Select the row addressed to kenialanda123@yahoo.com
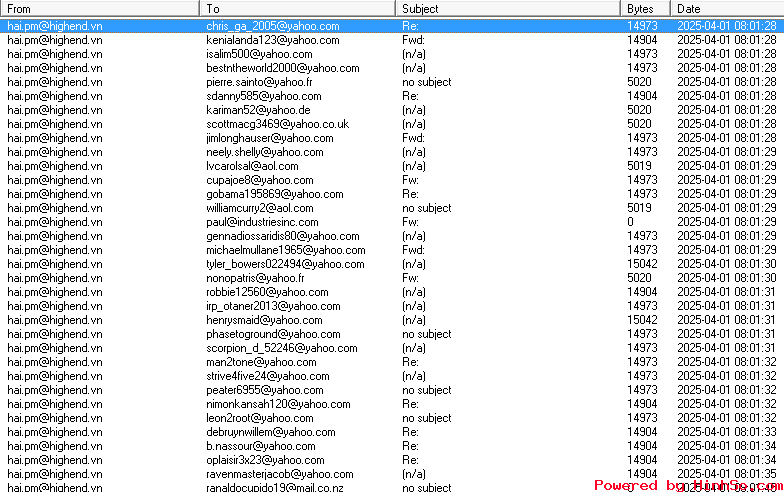The image size is (784, 492). tap(392, 40)
